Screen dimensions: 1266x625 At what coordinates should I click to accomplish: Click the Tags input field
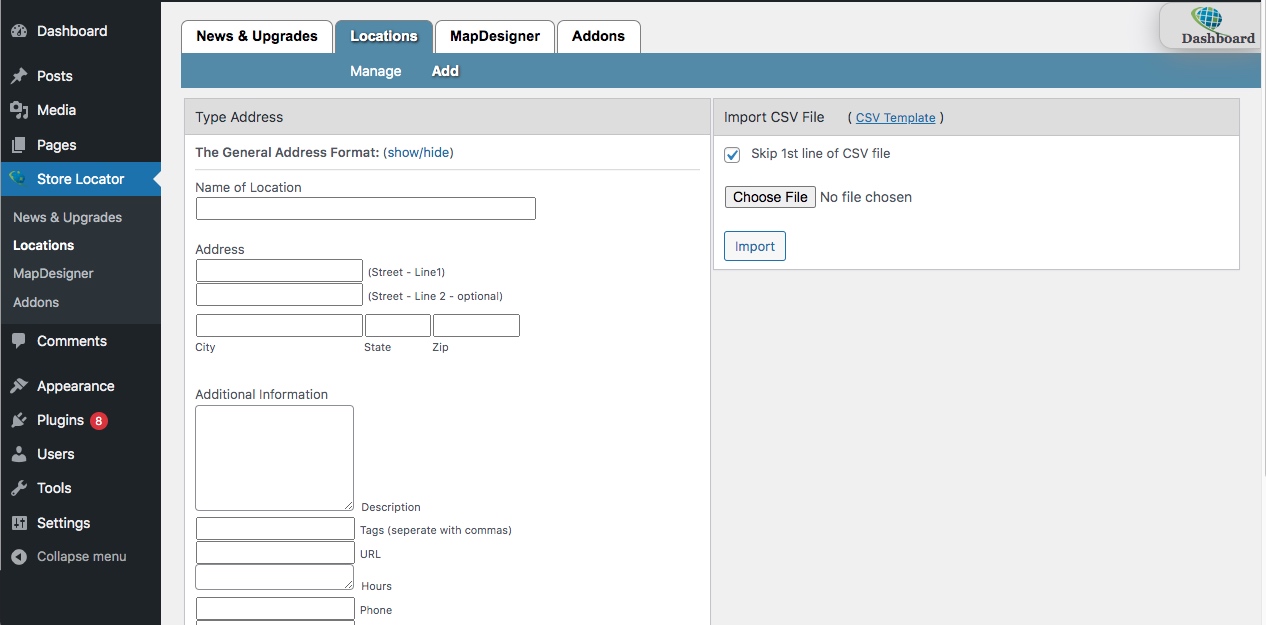point(275,529)
